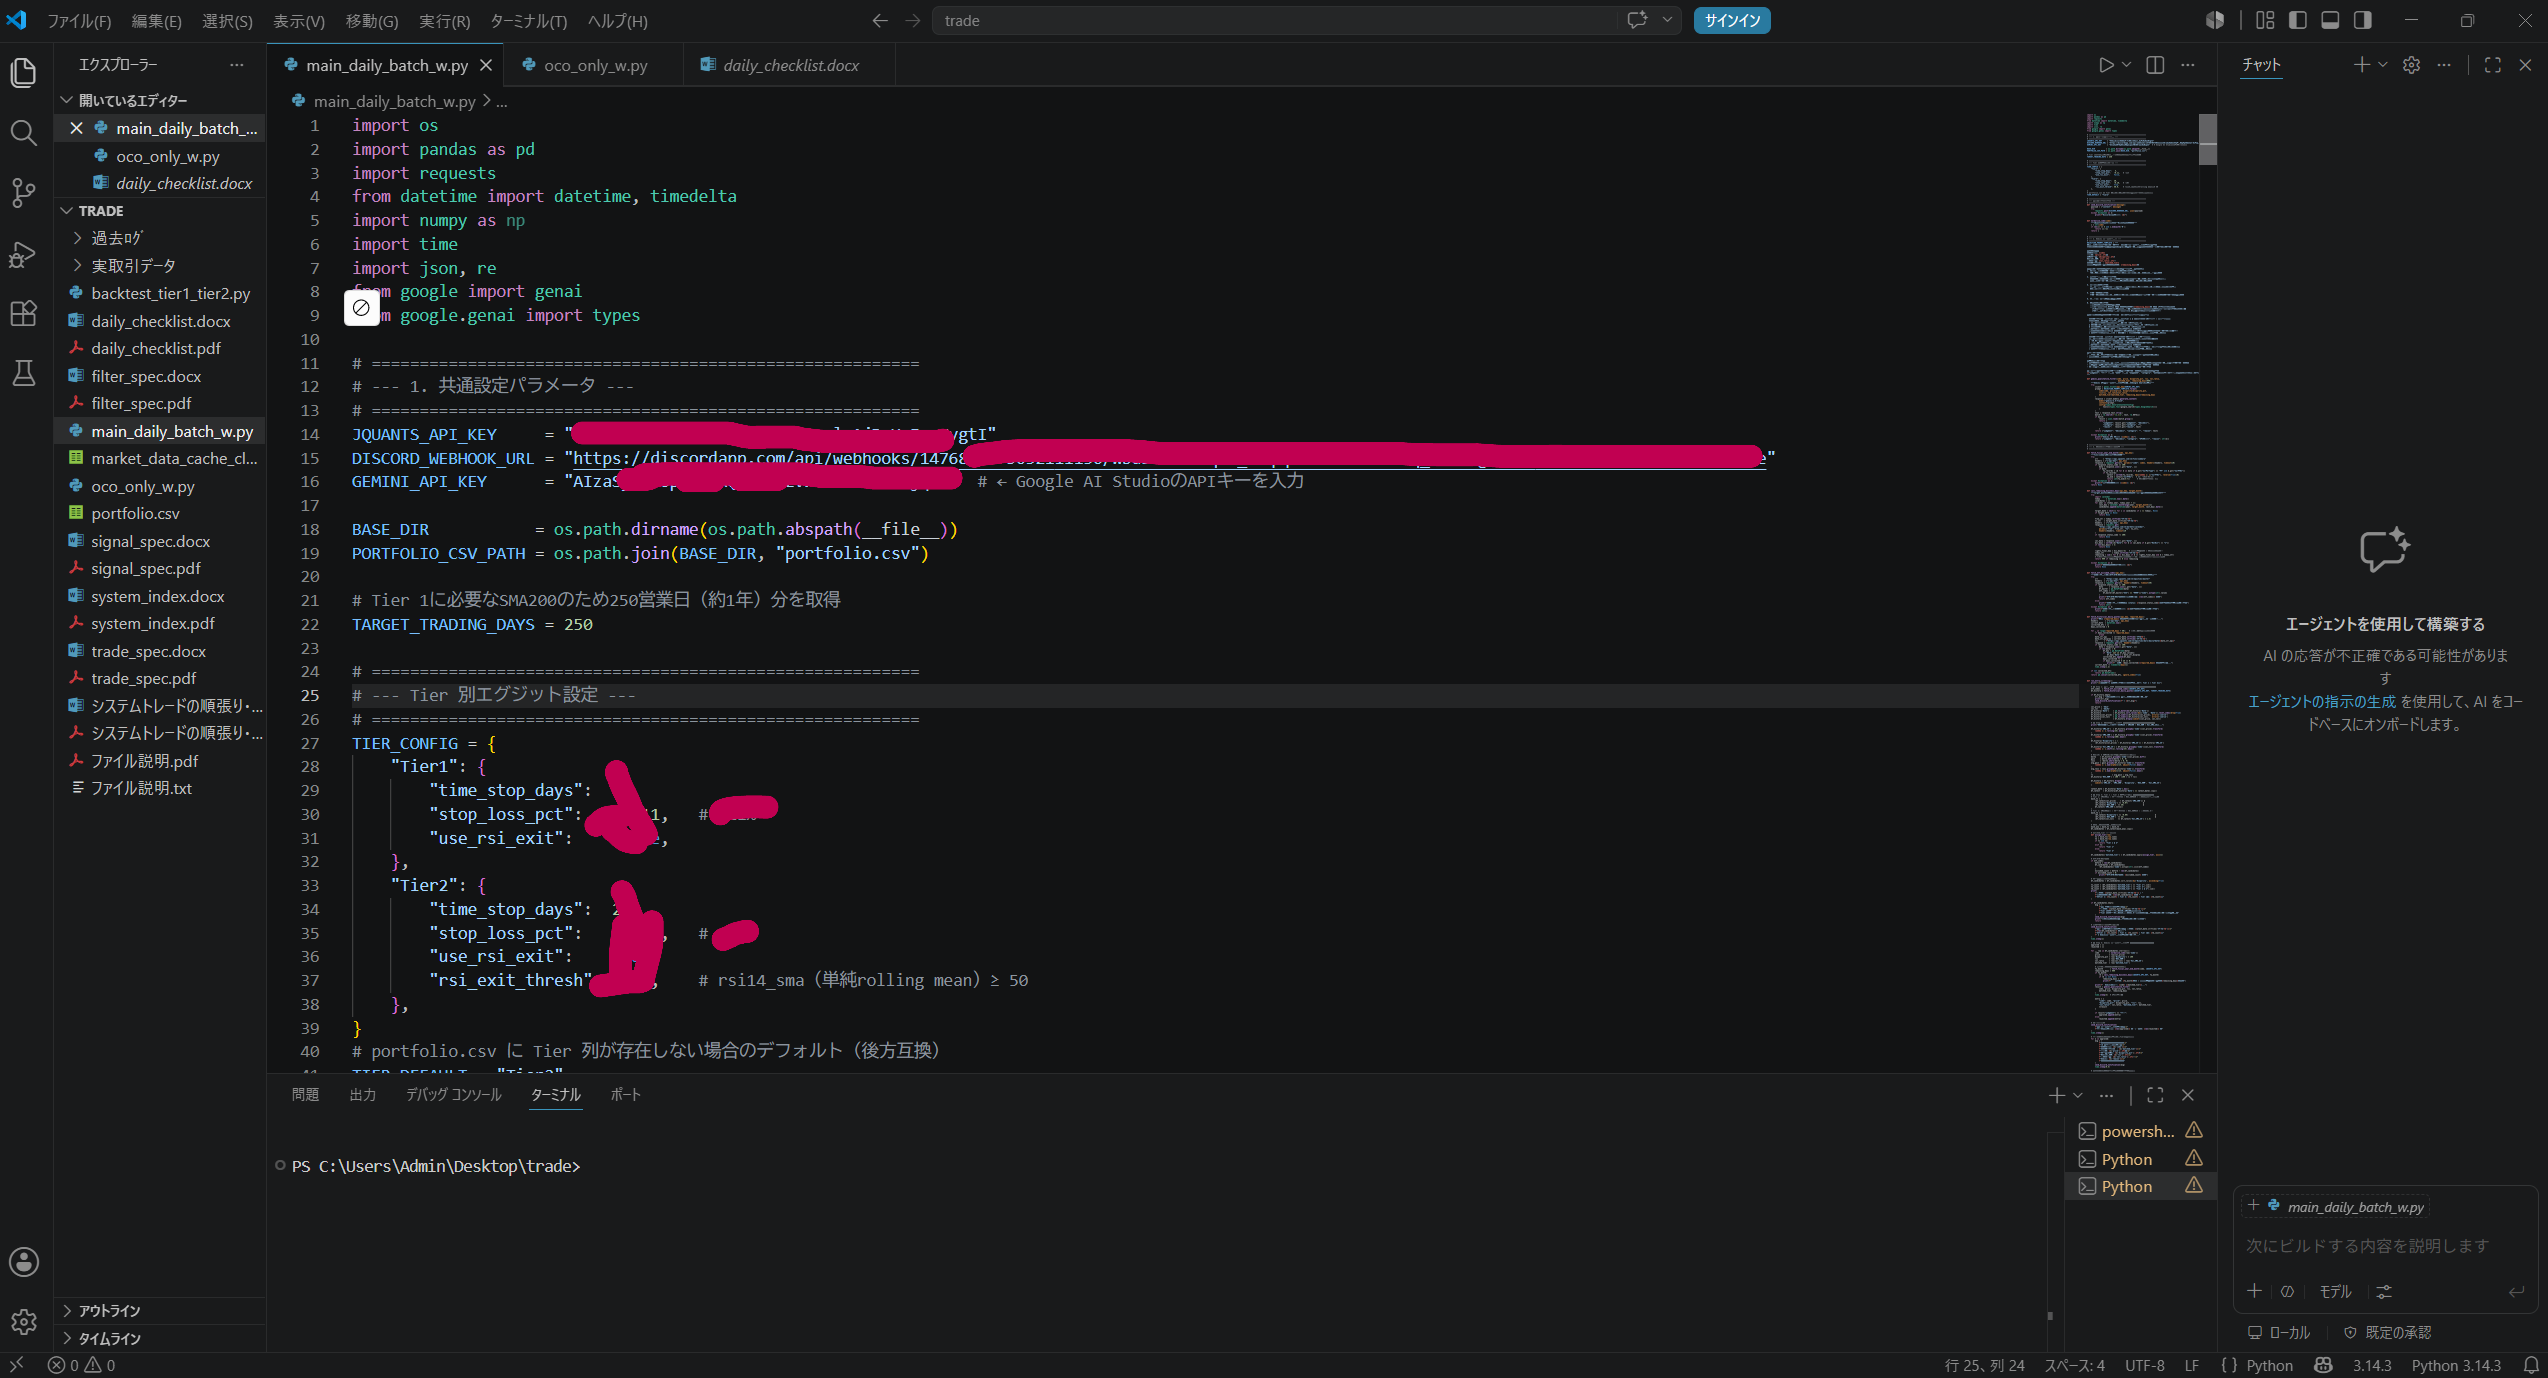2548x1378 pixels.
Task: Collapse the TRADE folder section
Action: (x=67, y=210)
